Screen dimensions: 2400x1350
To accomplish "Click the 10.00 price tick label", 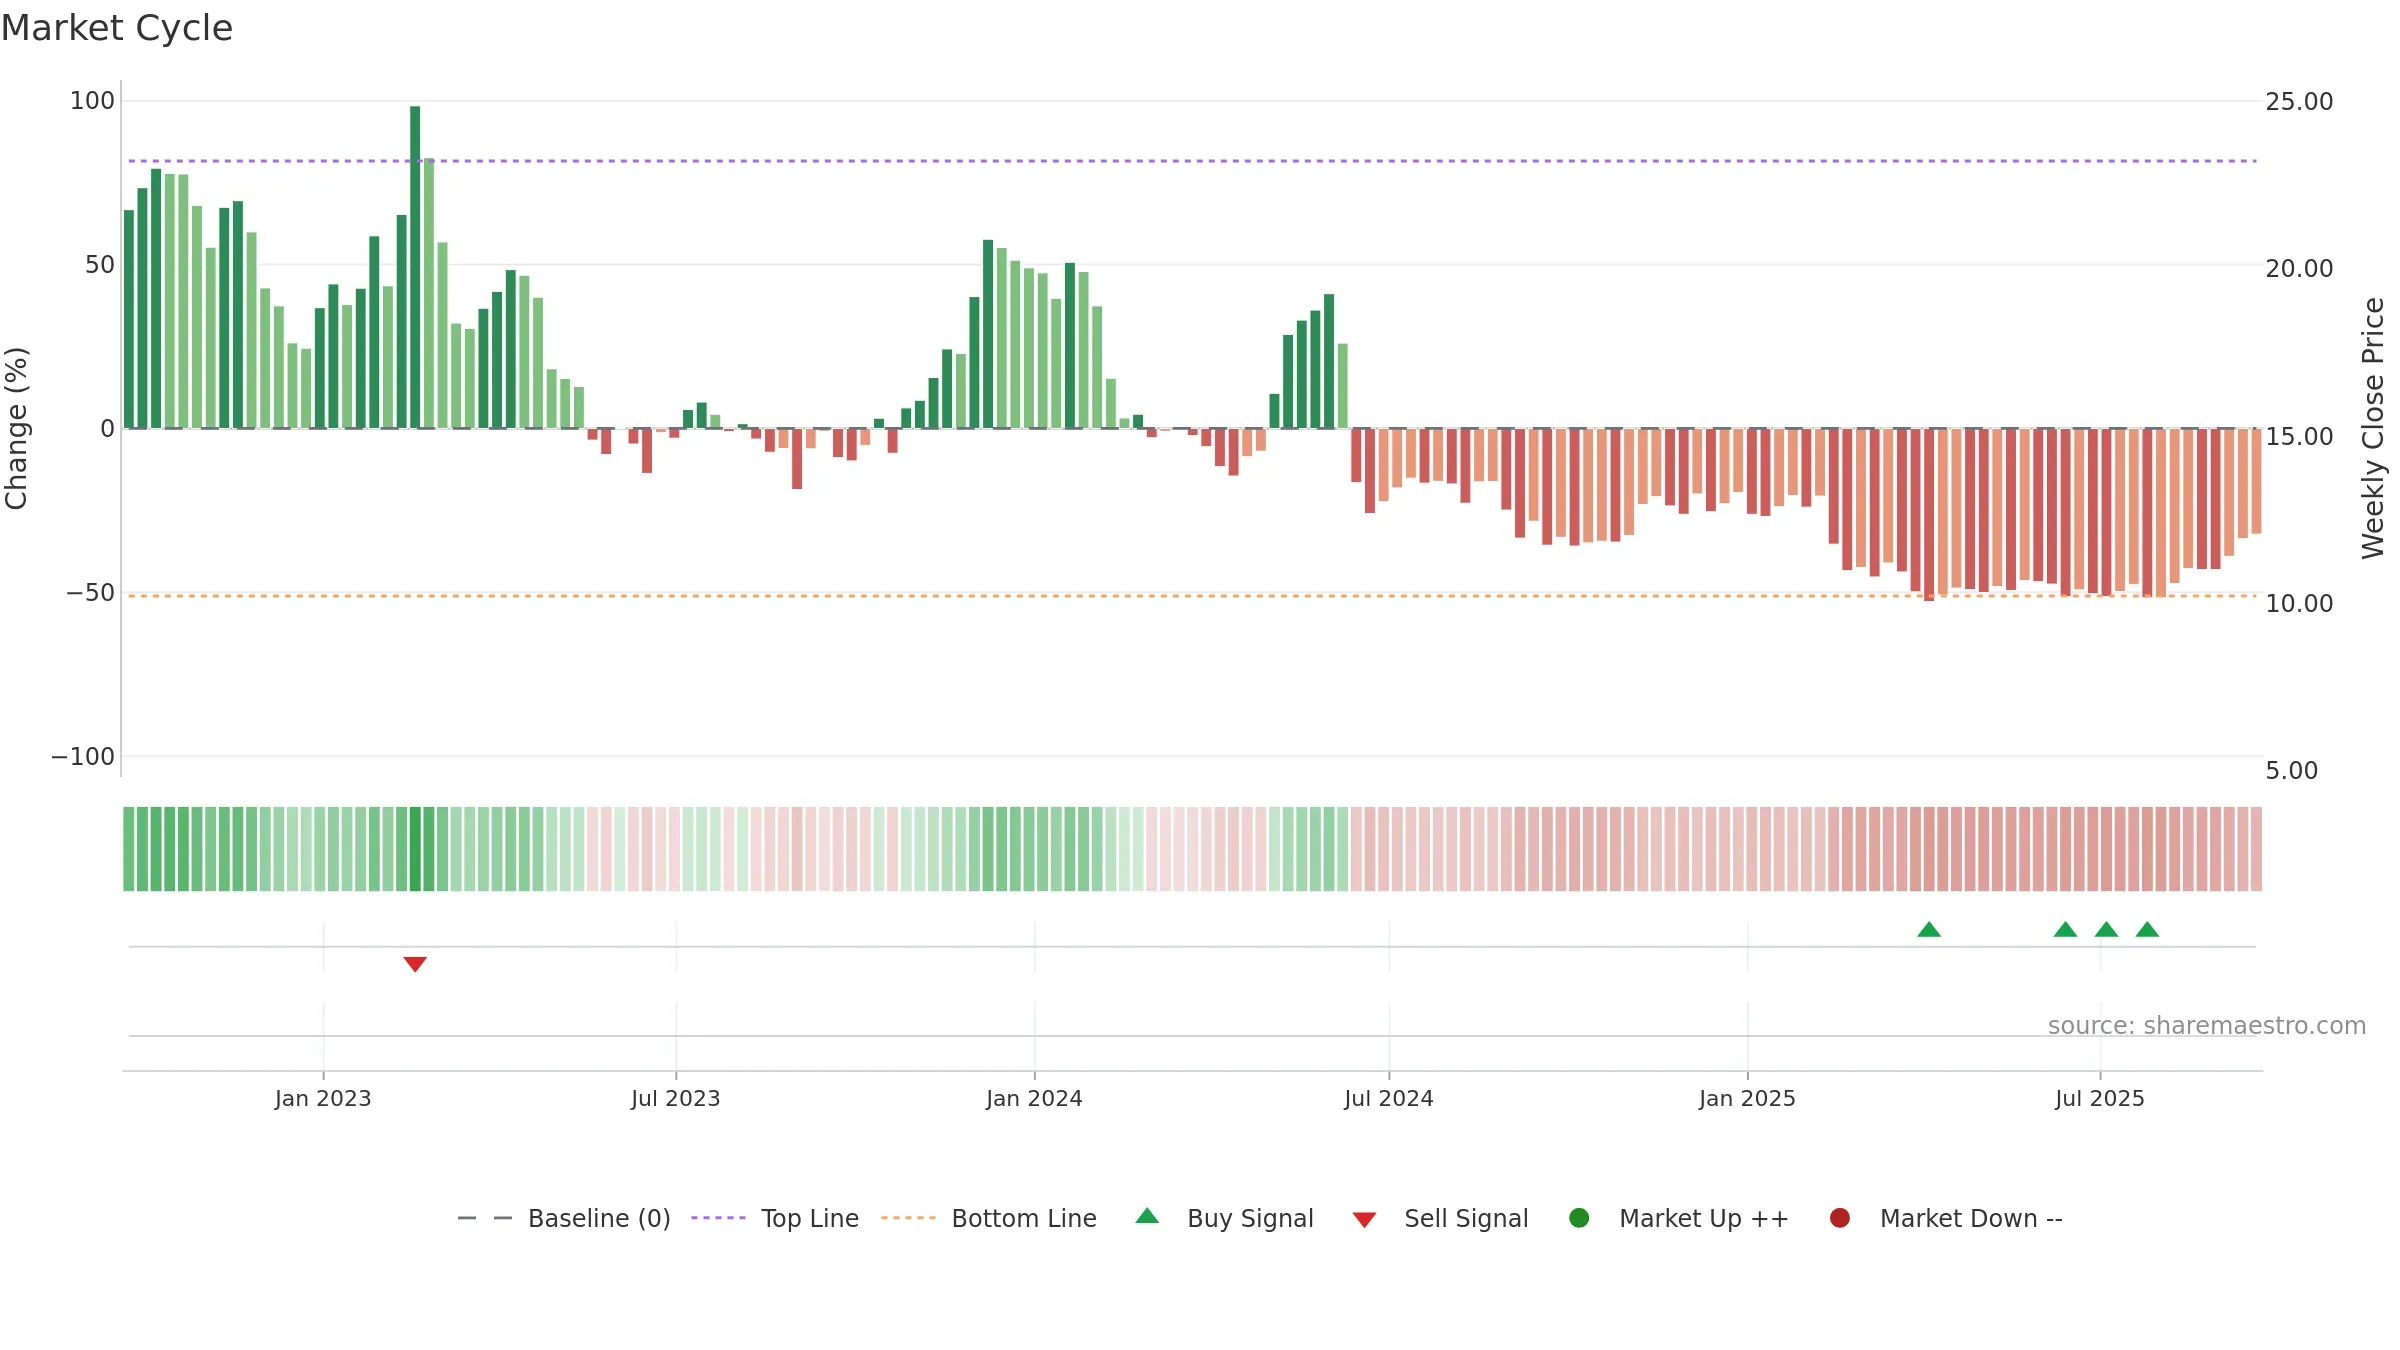I will coord(2299,603).
